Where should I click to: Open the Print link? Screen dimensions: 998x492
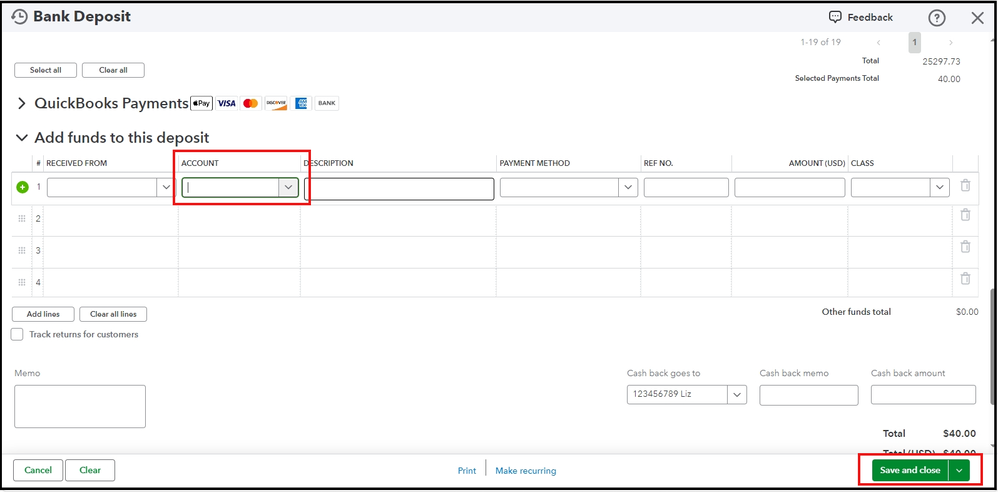(467, 471)
